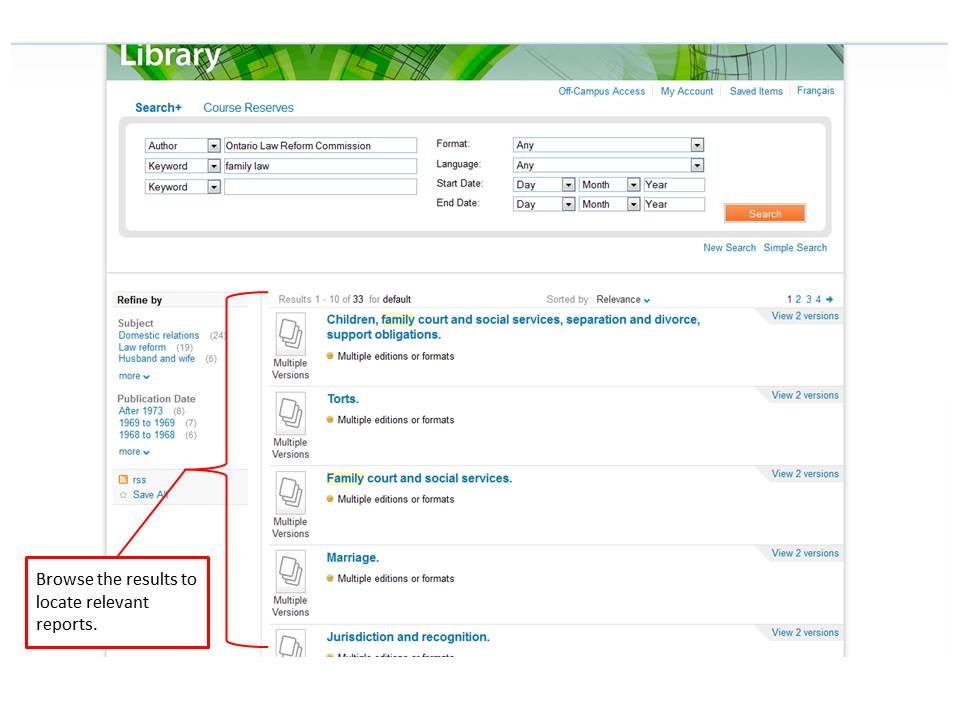Switch to Simple Search
Screen dimensions: 960x720
[795, 248]
